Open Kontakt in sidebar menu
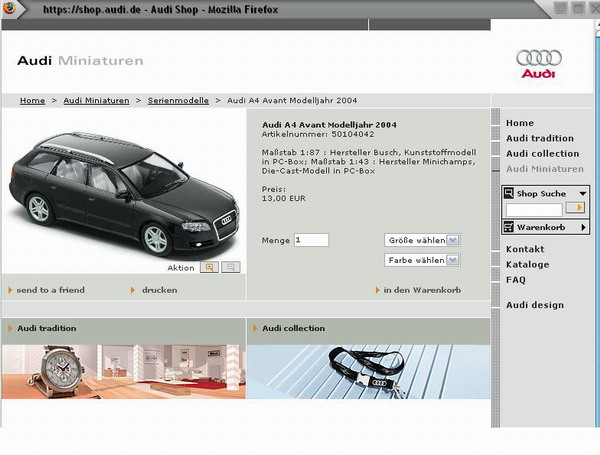Screen dimensions: 600x455 pyautogui.click(x=525, y=249)
